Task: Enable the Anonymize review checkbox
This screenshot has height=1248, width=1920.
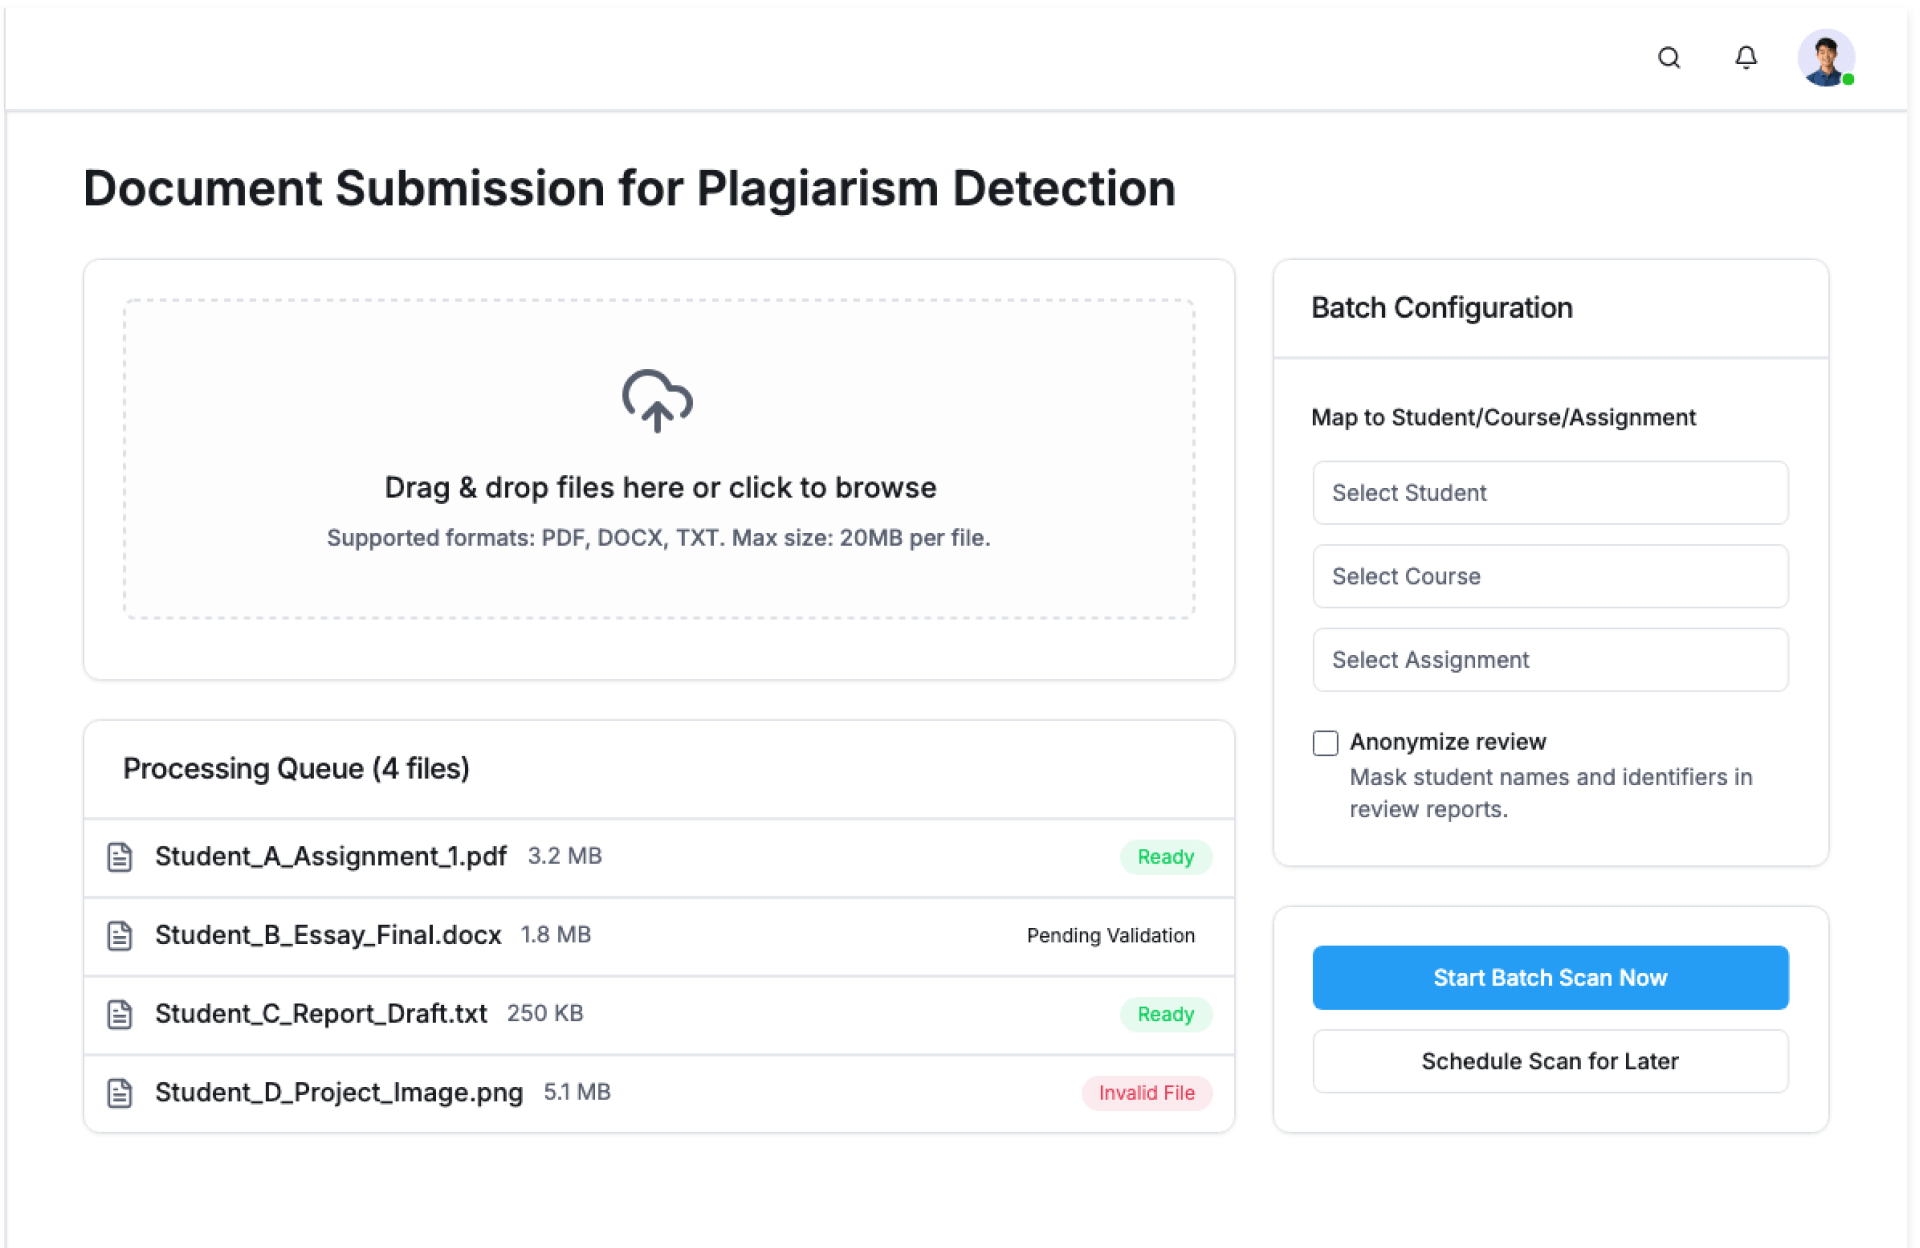Action: pyautogui.click(x=1325, y=743)
